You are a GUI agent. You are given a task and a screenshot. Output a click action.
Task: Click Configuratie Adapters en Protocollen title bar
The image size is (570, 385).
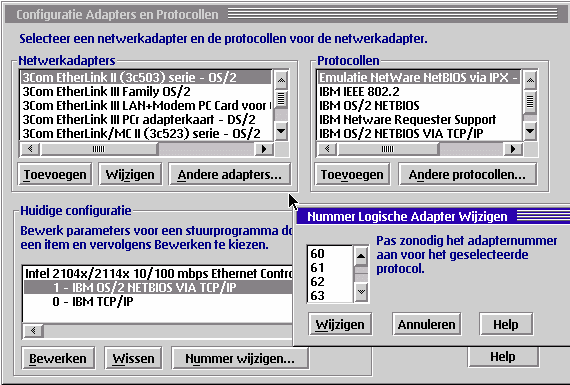tap(287, 14)
